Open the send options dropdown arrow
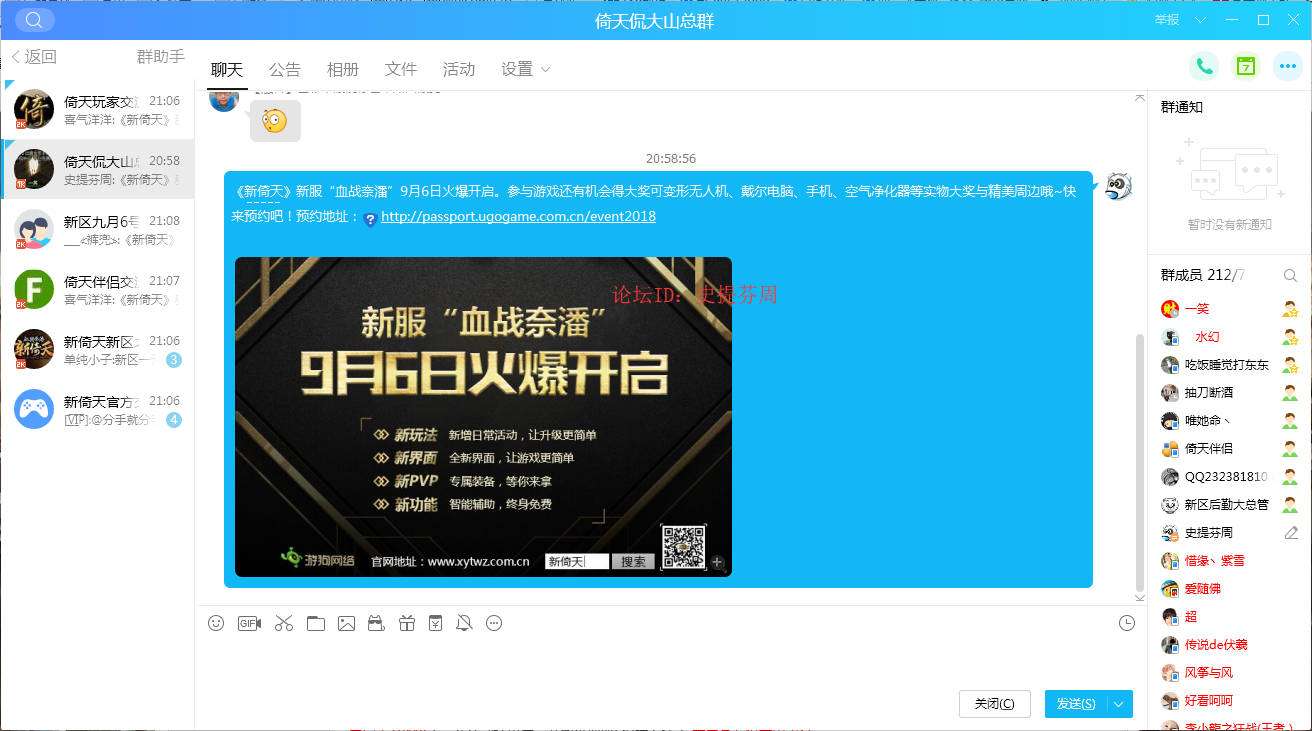1312x731 pixels. [x=1119, y=704]
